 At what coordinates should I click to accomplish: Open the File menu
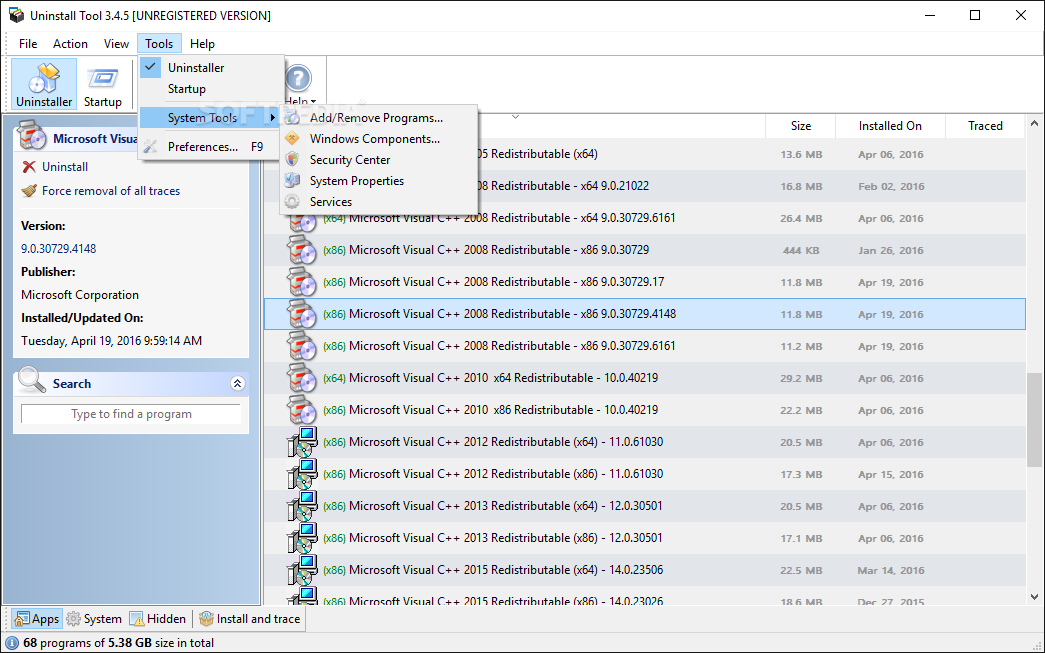(28, 44)
